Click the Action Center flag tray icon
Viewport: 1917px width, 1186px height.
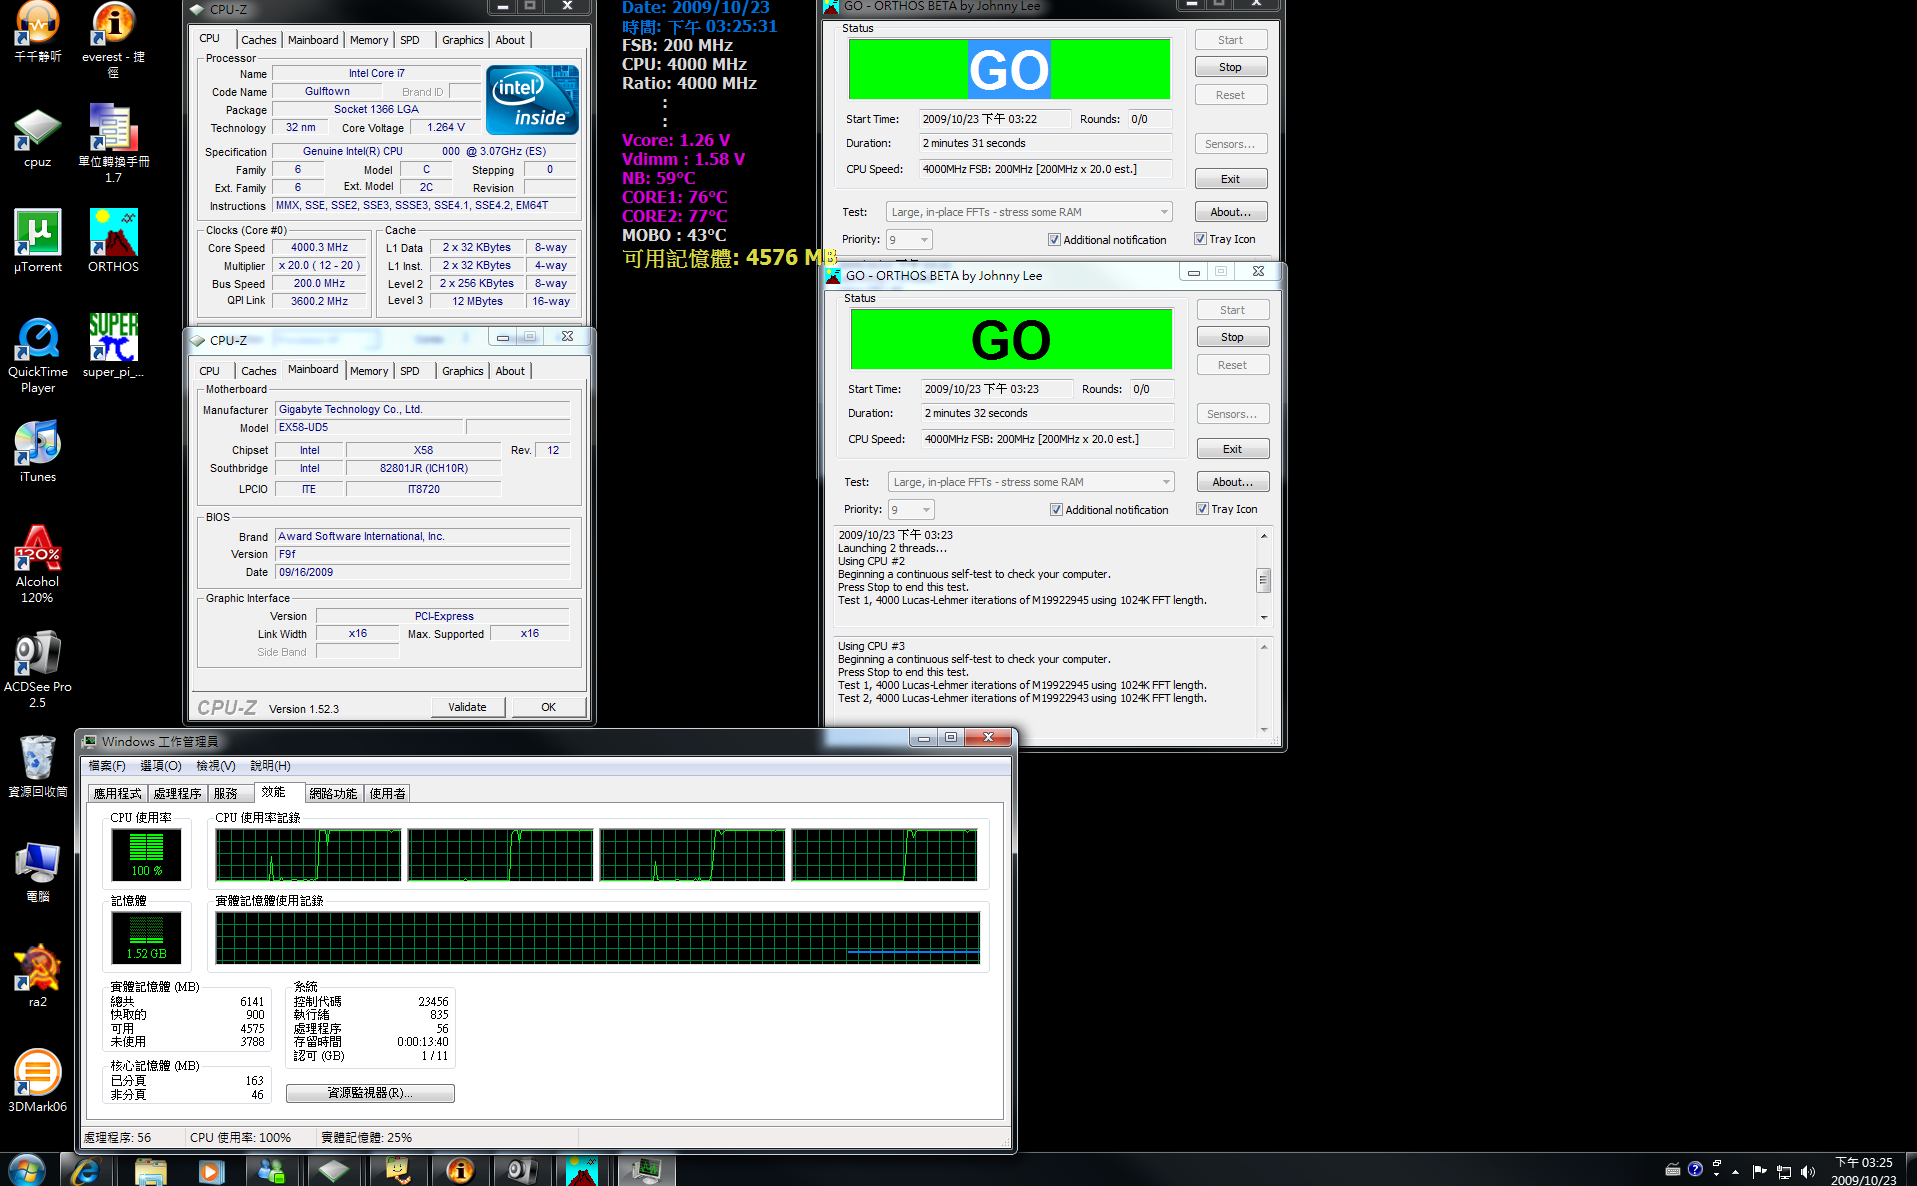tap(1760, 1171)
